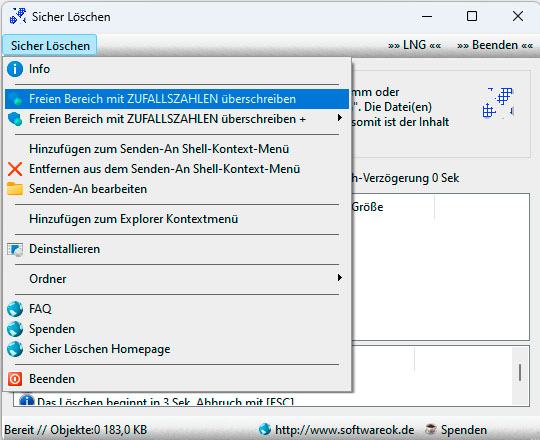
Task: Click 'Bereit // Objekte:0 183,0 KB' status text
Action: pyautogui.click(x=75, y=430)
